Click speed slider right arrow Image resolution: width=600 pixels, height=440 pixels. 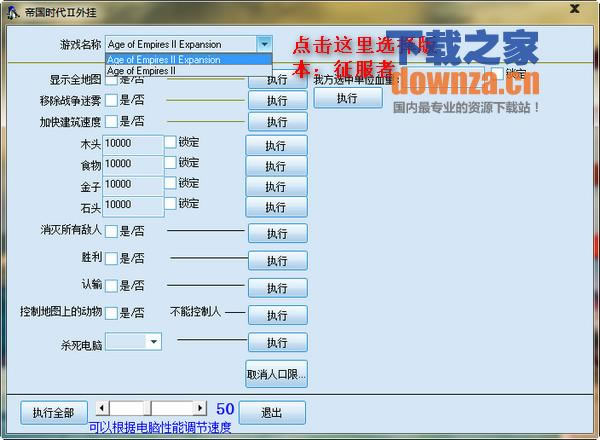point(200,408)
